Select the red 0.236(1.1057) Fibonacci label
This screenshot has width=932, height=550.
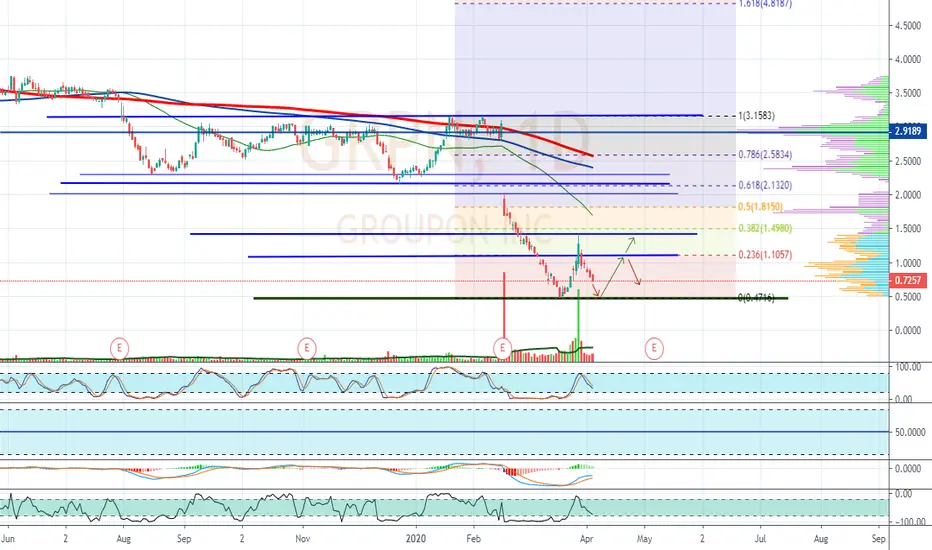tap(765, 255)
